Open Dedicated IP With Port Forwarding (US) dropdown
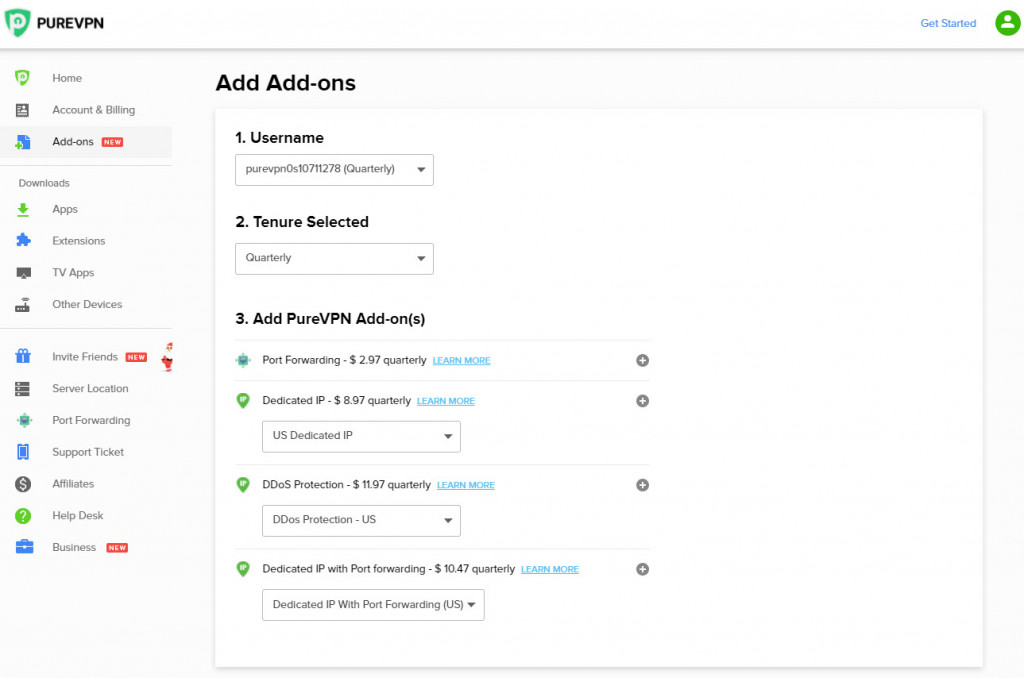This screenshot has width=1024, height=678. [x=373, y=605]
